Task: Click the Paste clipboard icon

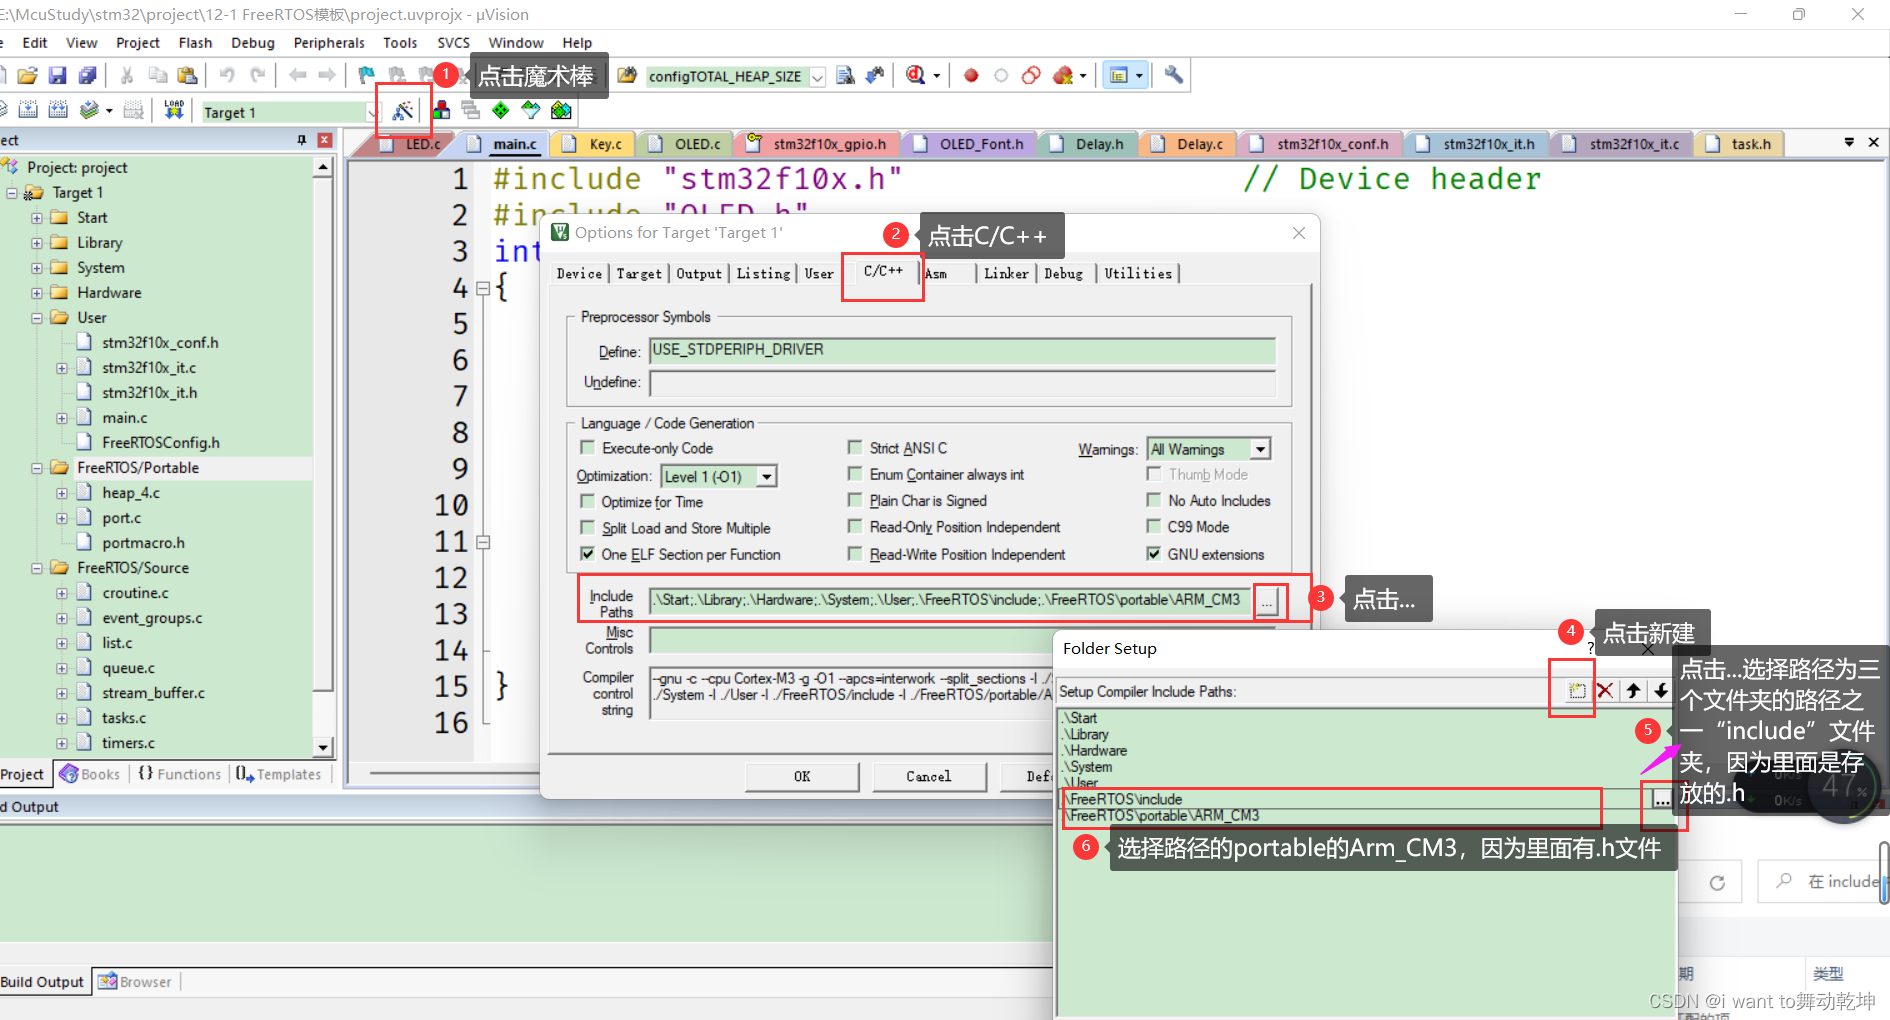Action: 187,75
